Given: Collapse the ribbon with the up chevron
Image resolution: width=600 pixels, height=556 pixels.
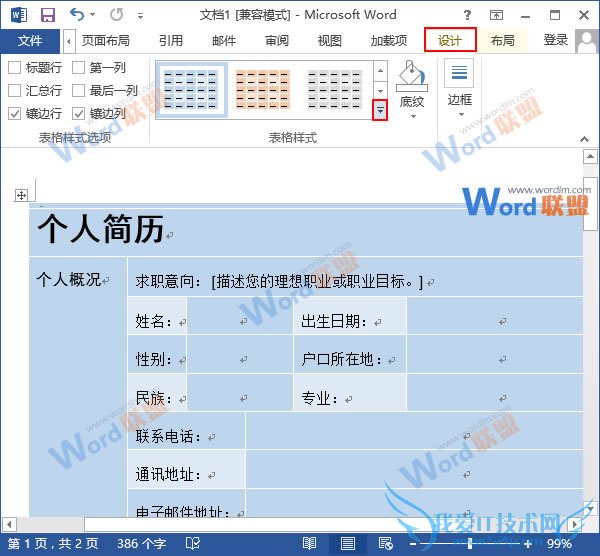Looking at the screenshot, I should [x=584, y=139].
